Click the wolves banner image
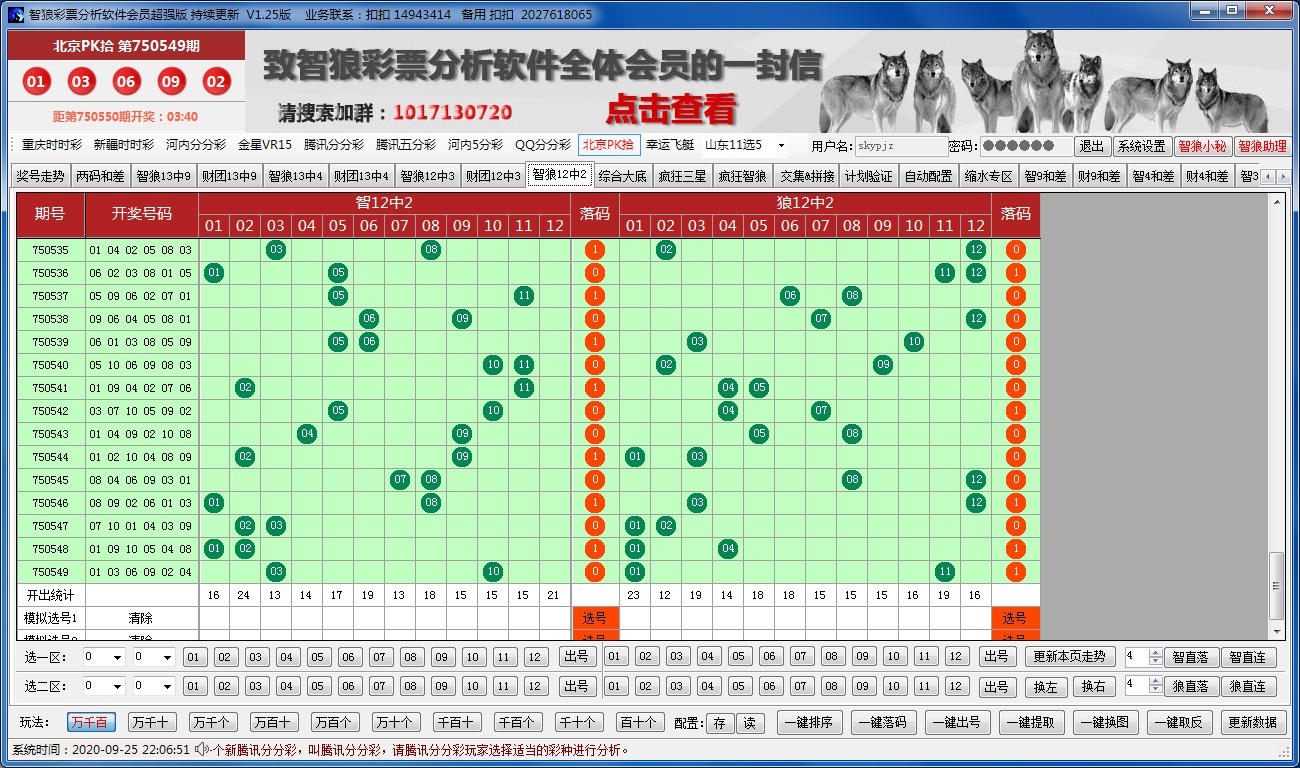The image size is (1300, 768). click(1050, 80)
